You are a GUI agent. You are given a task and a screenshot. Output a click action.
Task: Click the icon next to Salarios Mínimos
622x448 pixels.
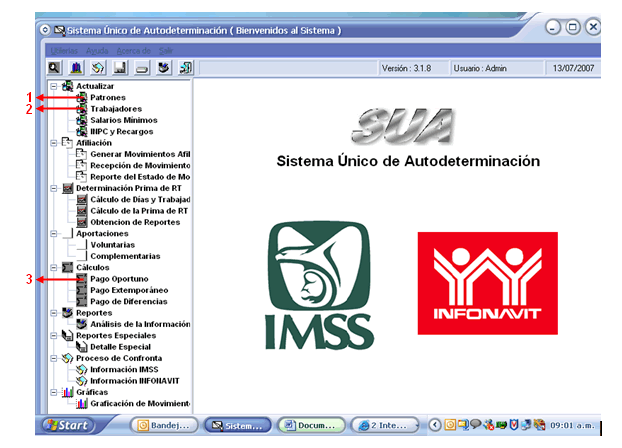pos(82,120)
